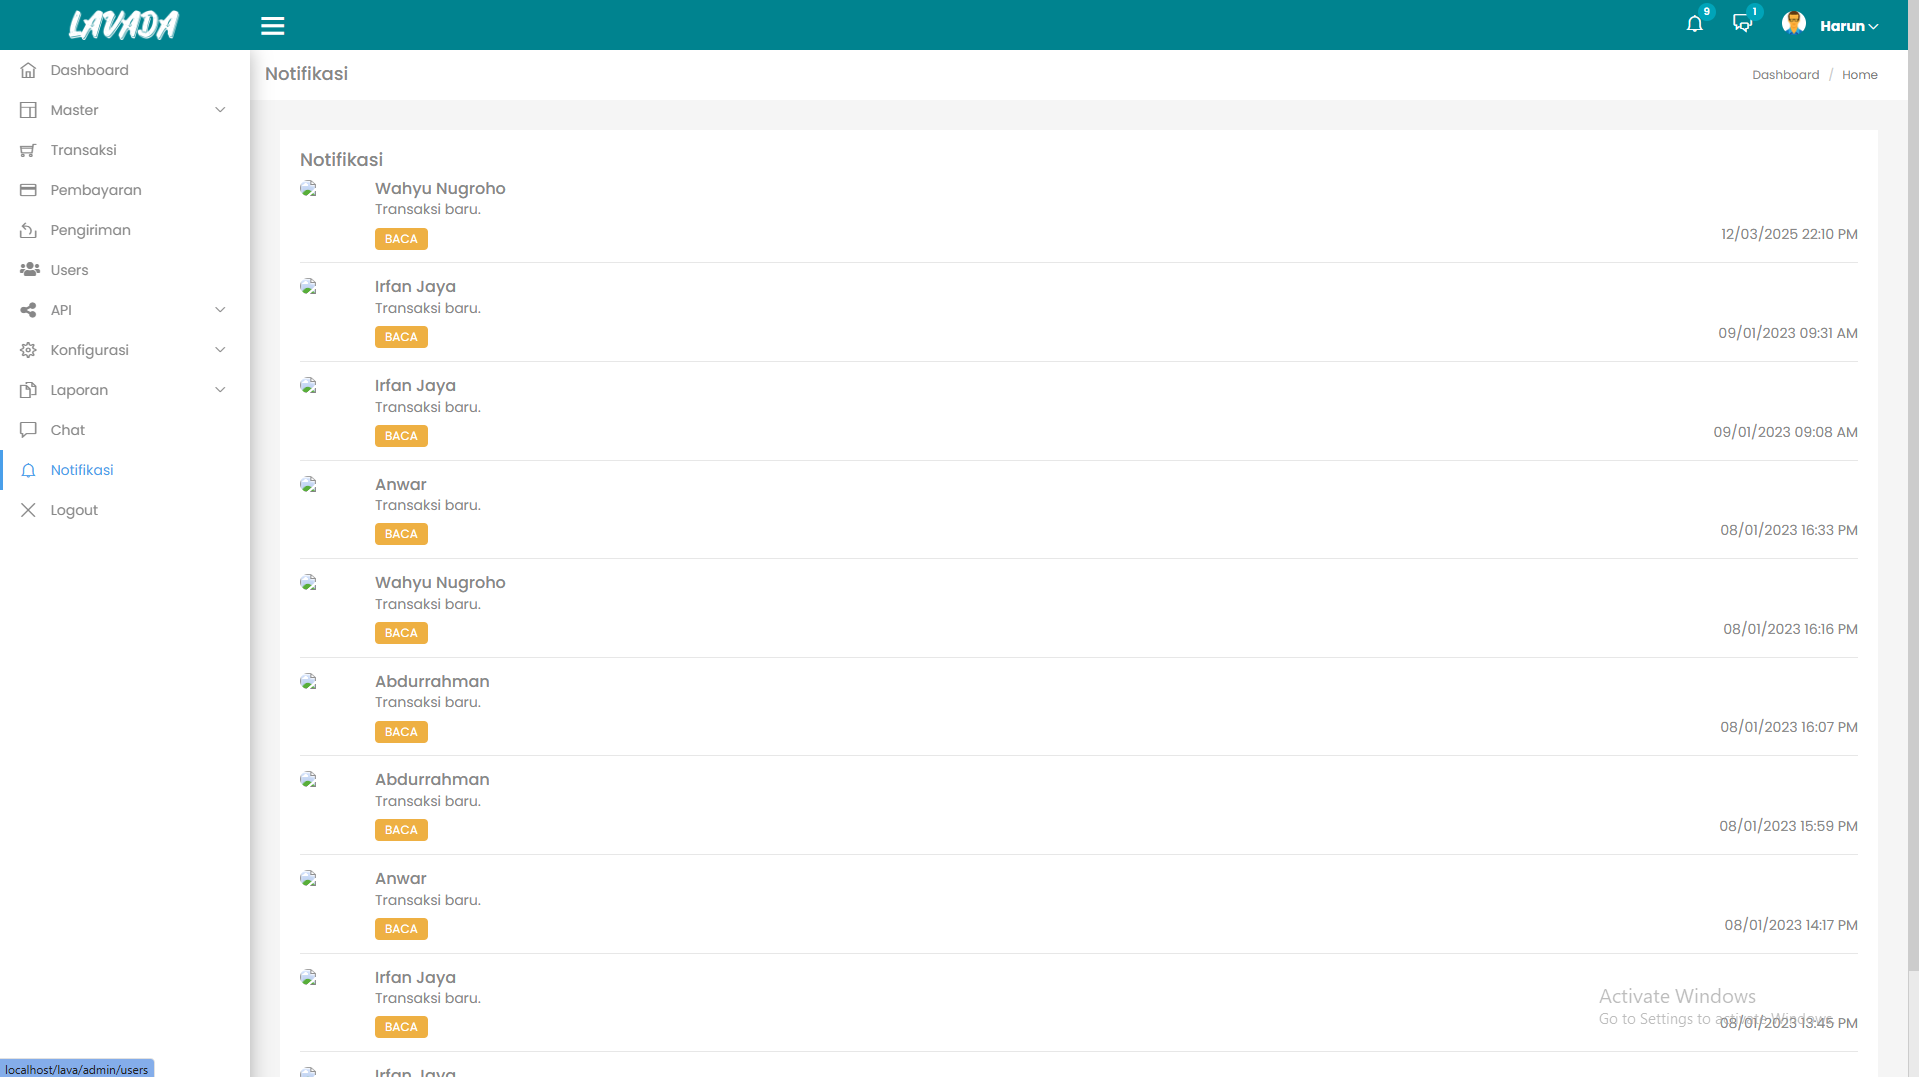Open the Harun account dropdown
This screenshot has height=1077, width=1919.
click(1848, 26)
